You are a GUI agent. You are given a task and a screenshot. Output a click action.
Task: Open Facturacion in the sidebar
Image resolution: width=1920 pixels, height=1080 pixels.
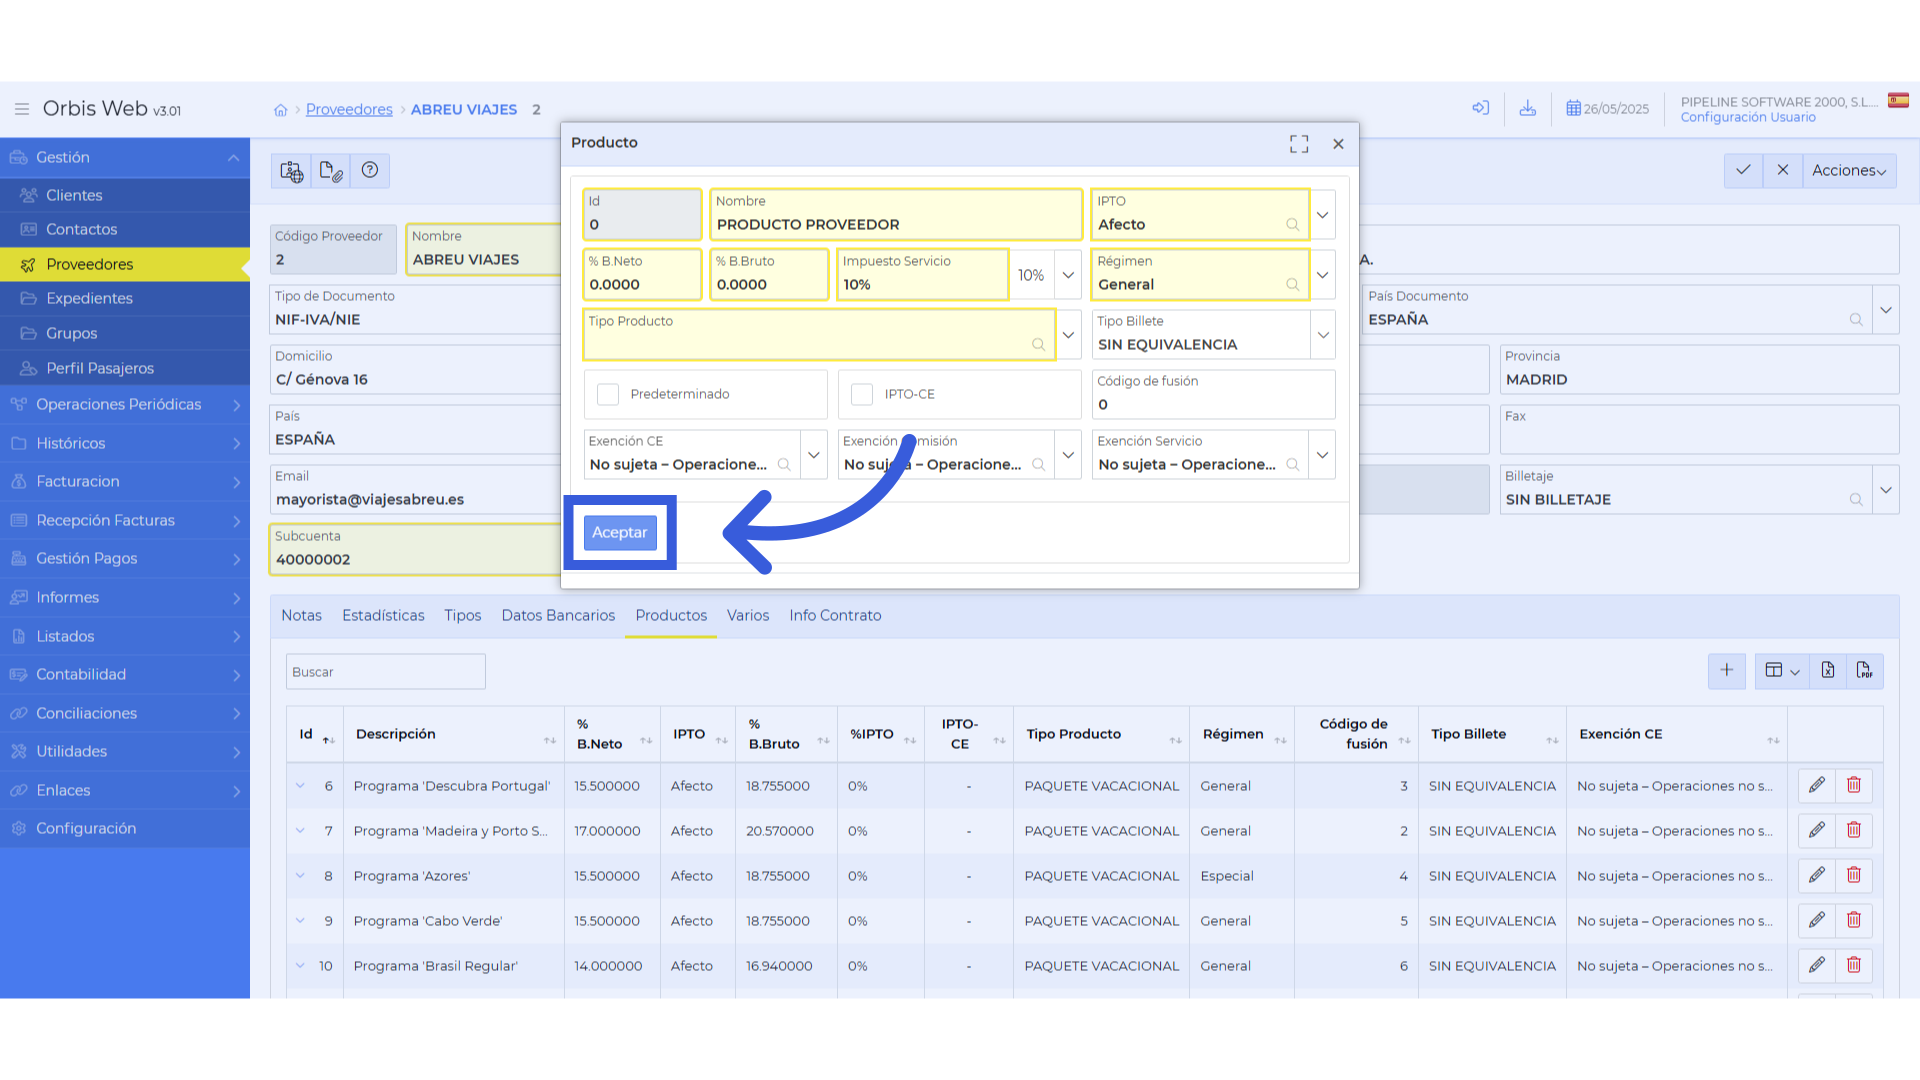[x=125, y=481]
